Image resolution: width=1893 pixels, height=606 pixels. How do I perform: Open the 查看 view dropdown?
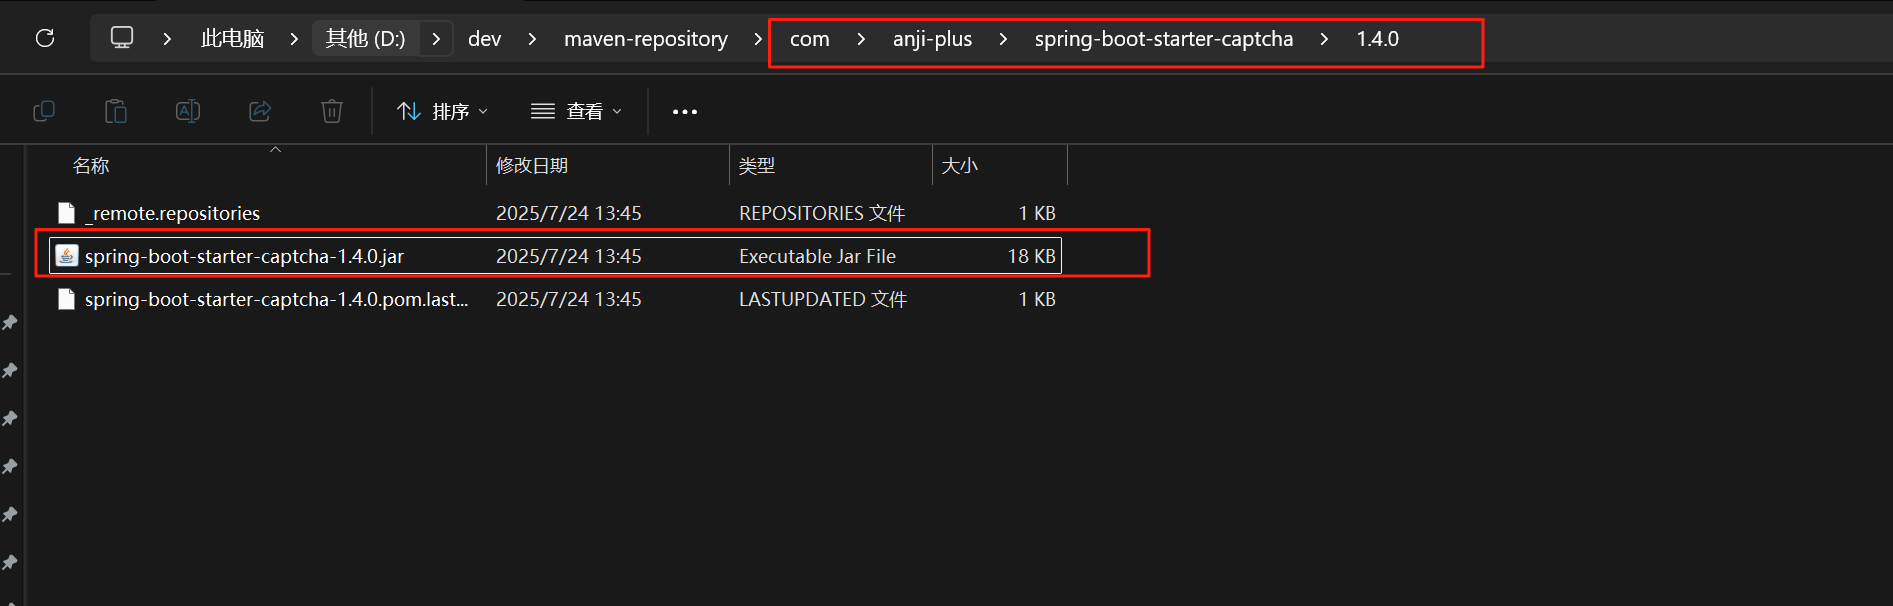pos(576,111)
